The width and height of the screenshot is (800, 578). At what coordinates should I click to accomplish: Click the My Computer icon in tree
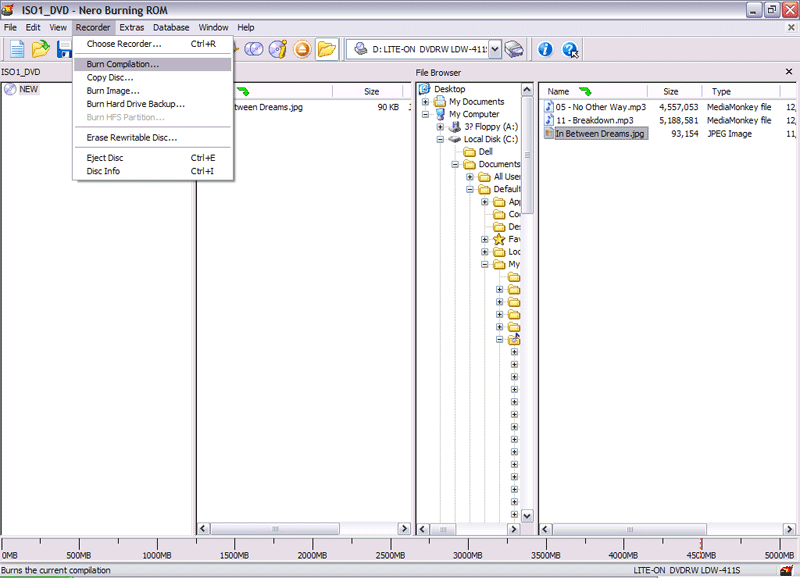coord(440,114)
